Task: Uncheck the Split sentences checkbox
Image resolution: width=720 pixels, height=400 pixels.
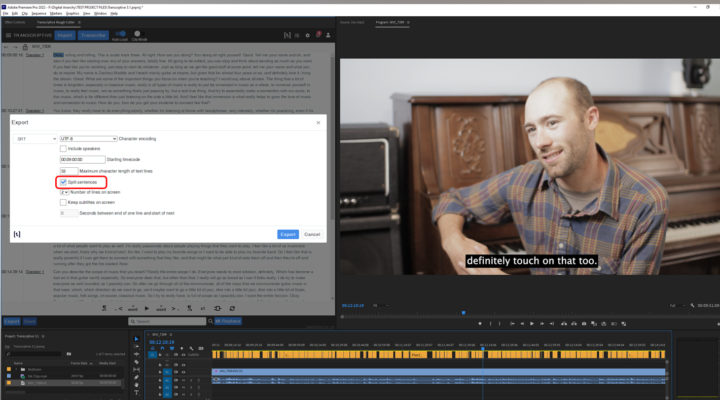Action: click(x=63, y=182)
